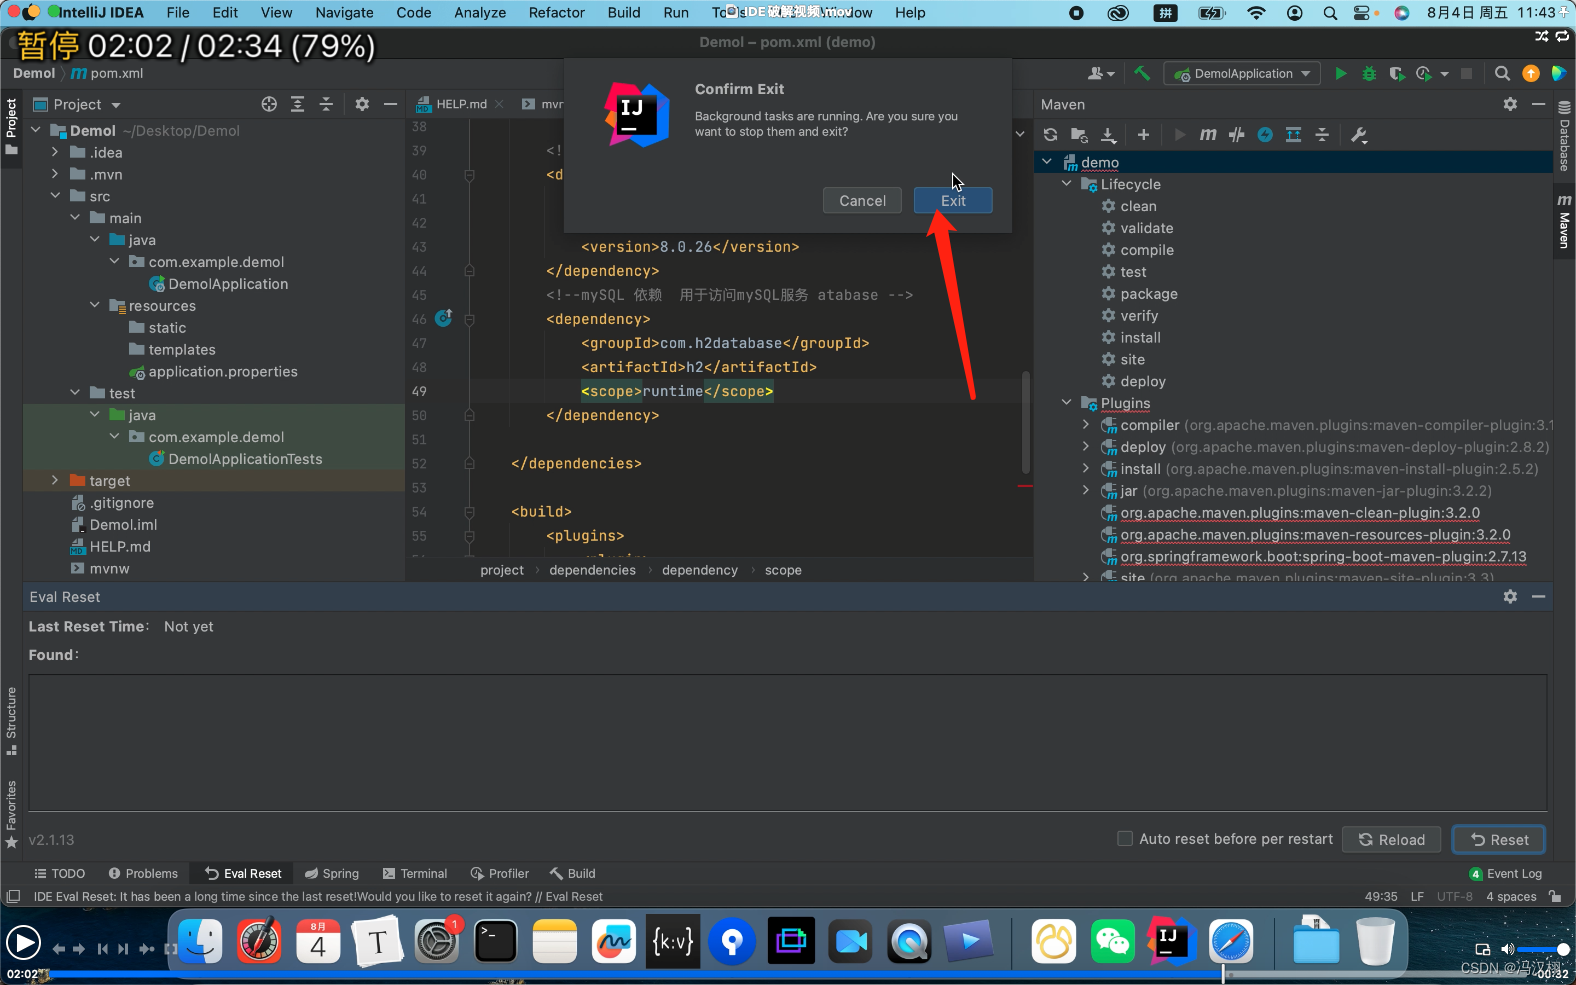Collapse all in Project panel
The height and width of the screenshot is (985, 1576).
(326, 104)
